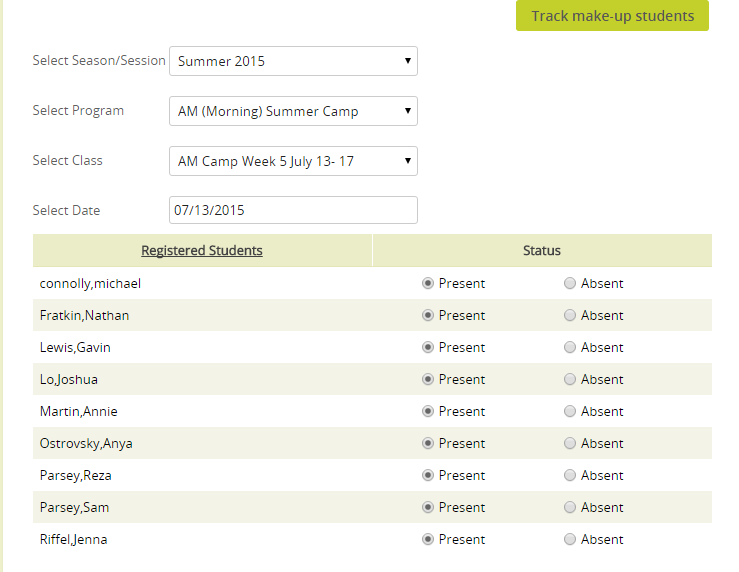Viewport: 739px width, 572px height.
Task: Mark Lewis,Gavin as Absent
Action: (570, 347)
